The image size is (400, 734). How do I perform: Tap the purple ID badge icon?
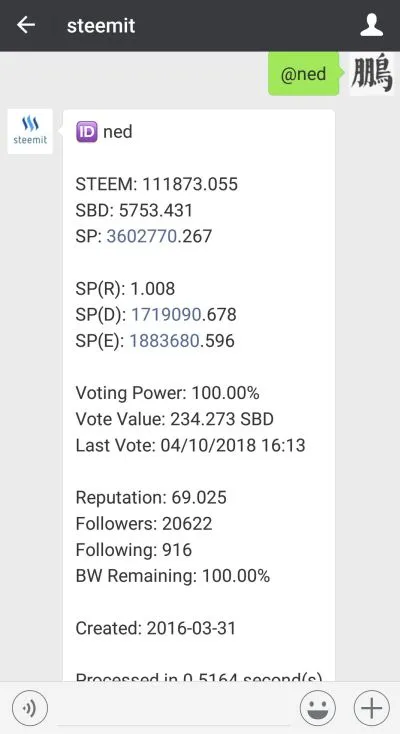(x=87, y=132)
